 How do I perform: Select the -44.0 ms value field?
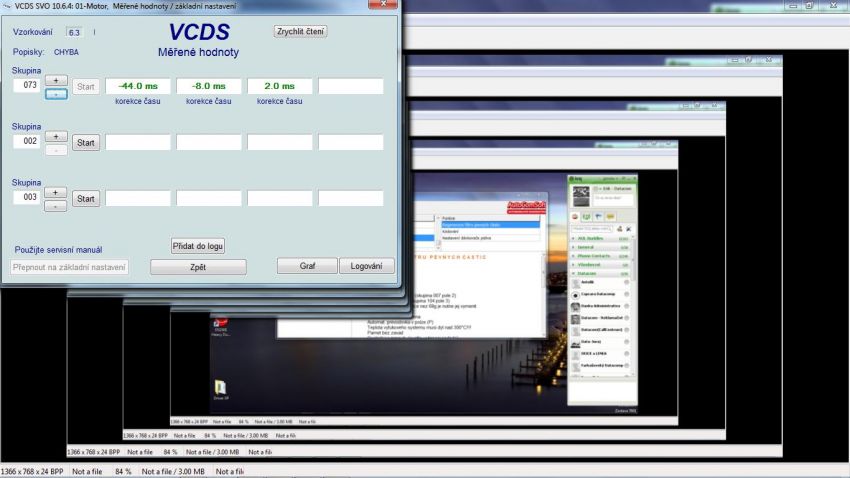(x=138, y=86)
